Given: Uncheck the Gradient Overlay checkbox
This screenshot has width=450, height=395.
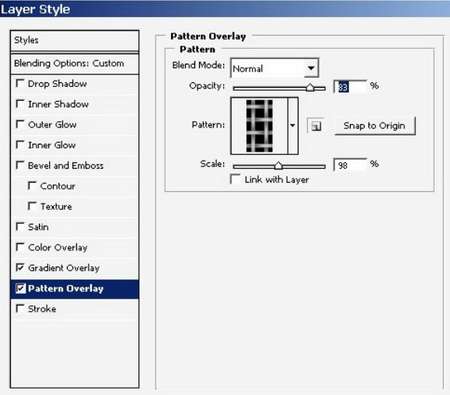Looking at the screenshot, I should 20,267.
